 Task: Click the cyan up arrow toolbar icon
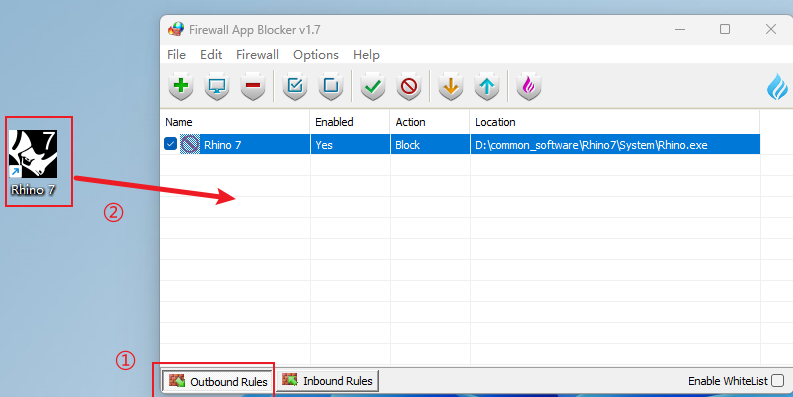click(487, 86)
